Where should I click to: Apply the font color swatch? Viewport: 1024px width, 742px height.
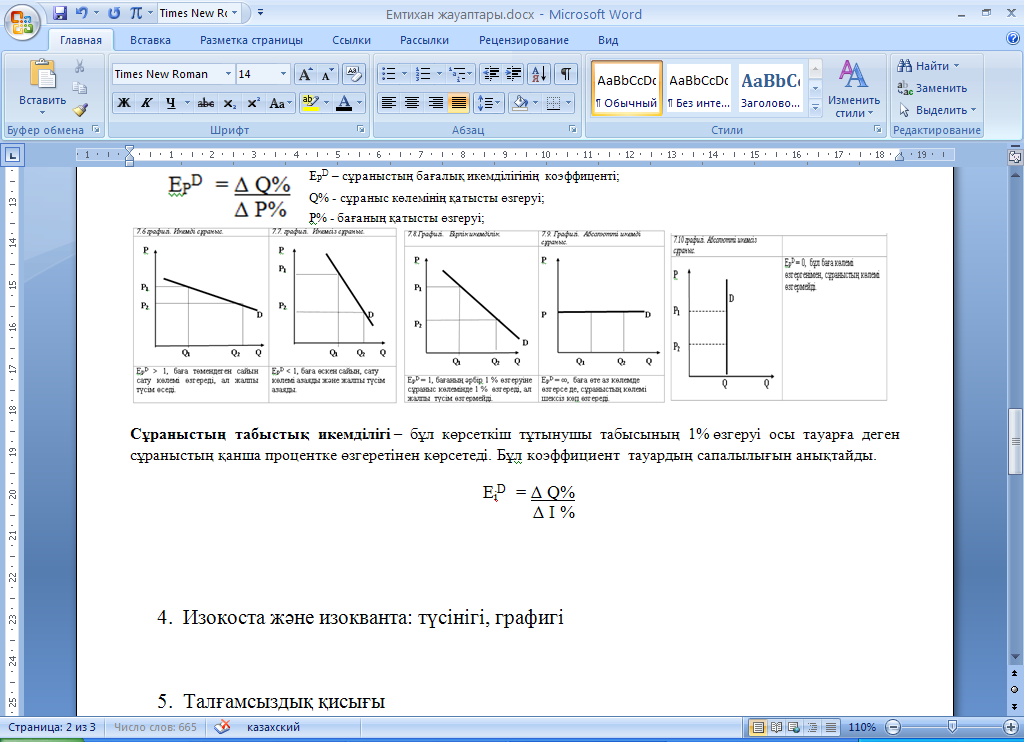click(x=344, y=103)
